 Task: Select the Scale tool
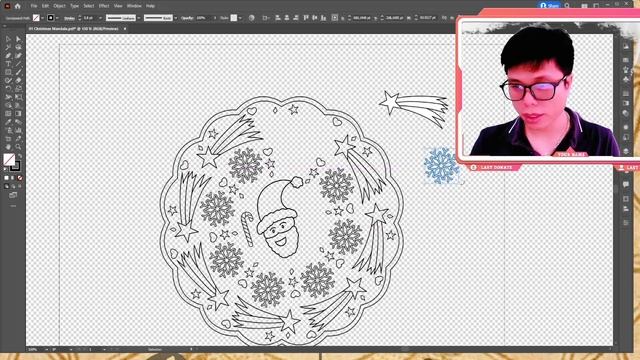(18, 89)
